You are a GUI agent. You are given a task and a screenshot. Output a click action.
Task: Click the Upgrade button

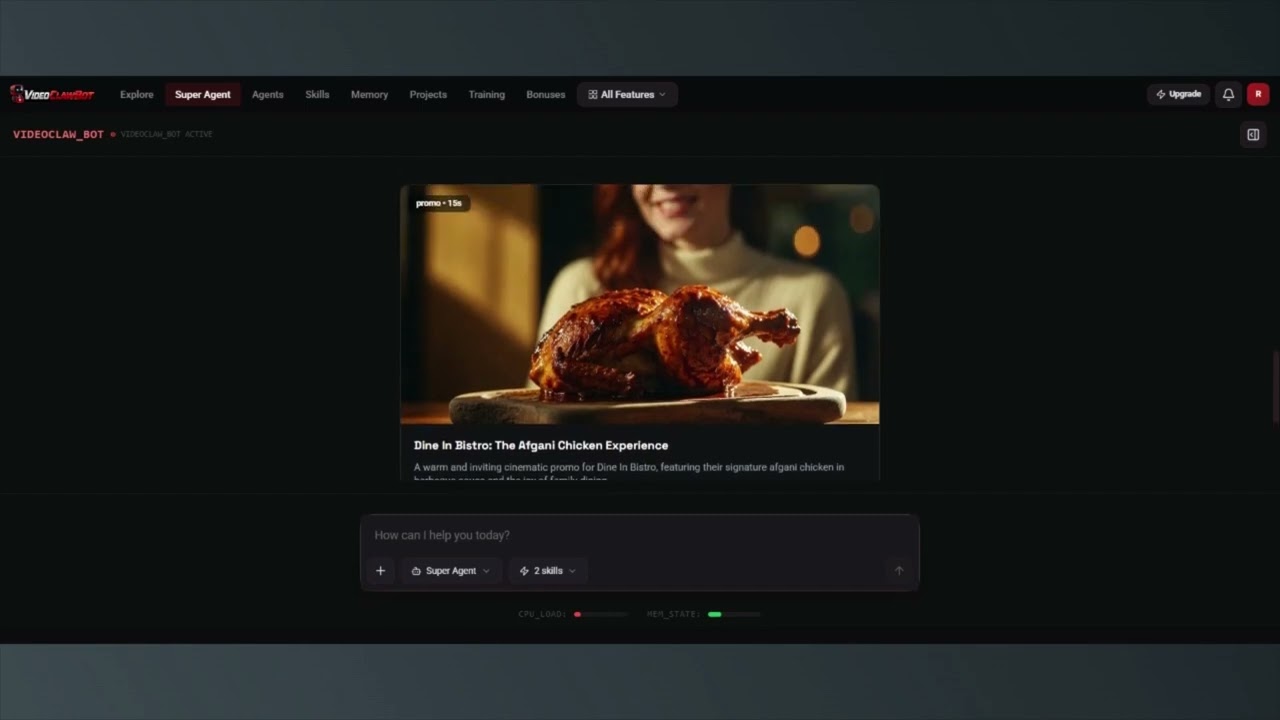tap(1179, 94)
